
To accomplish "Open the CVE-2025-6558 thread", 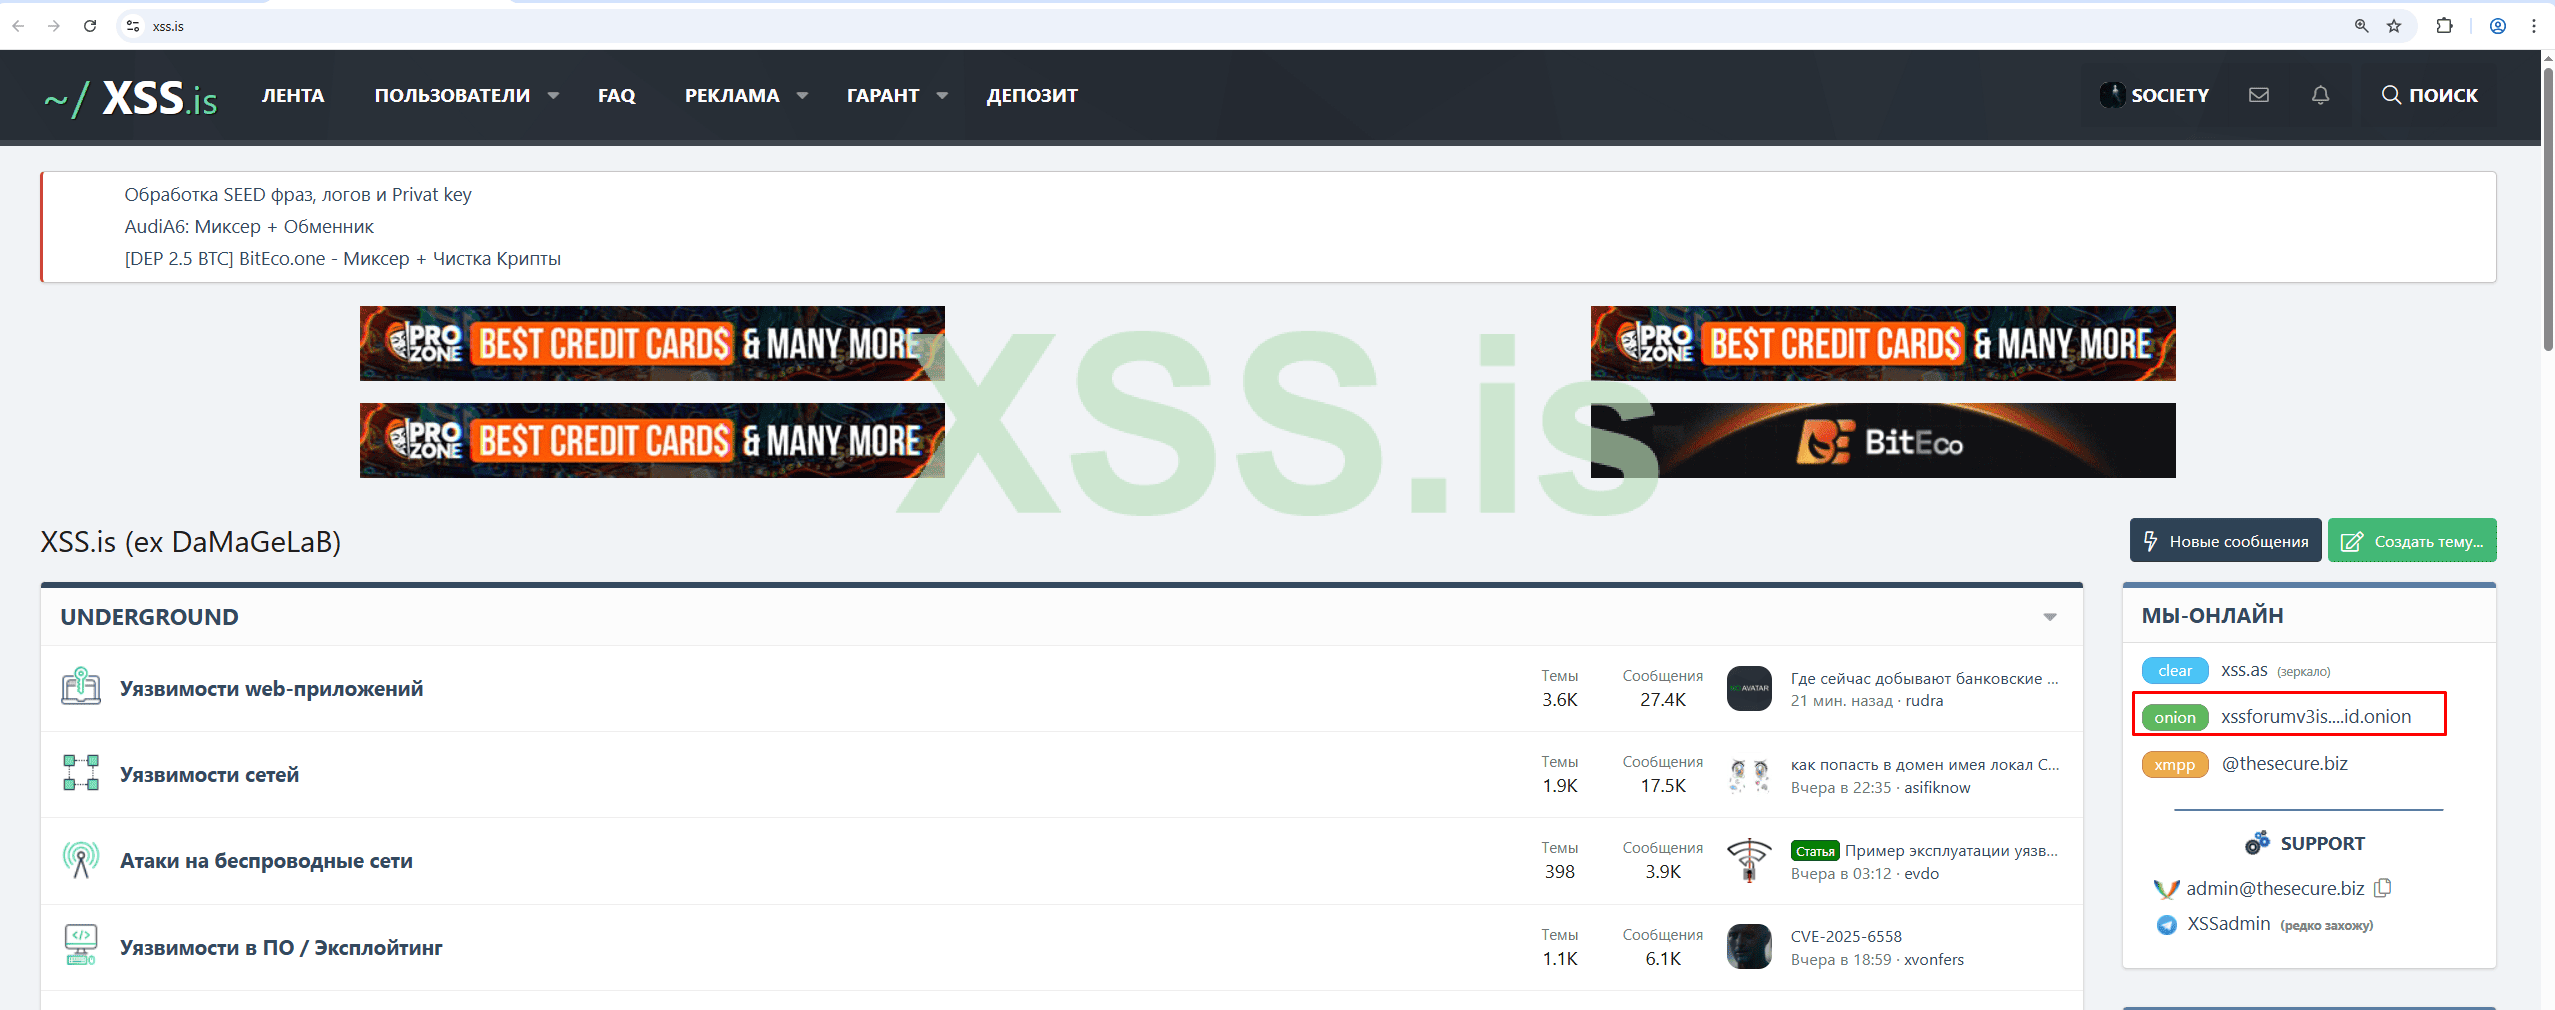I will (x=1846, y=936).
